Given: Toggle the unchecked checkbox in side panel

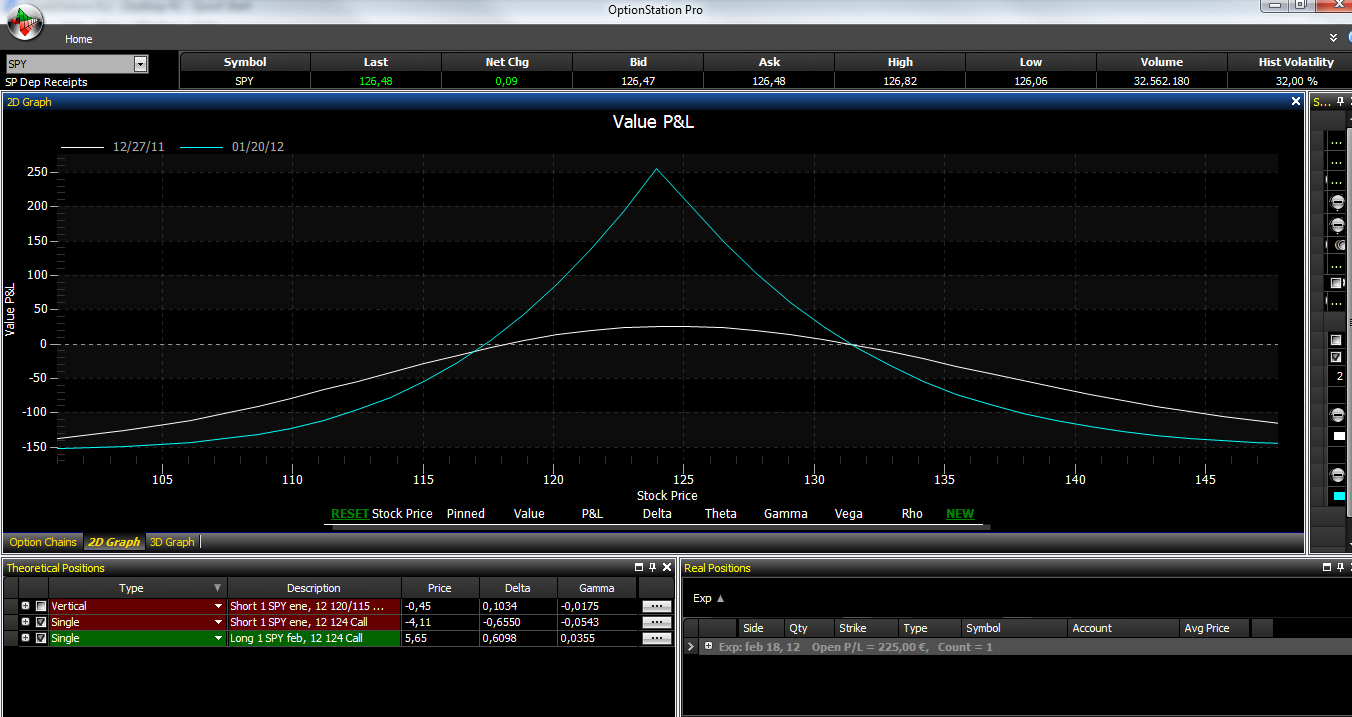Looking at the screenshot, I should pyautogui.click(x=1337, y=340).
